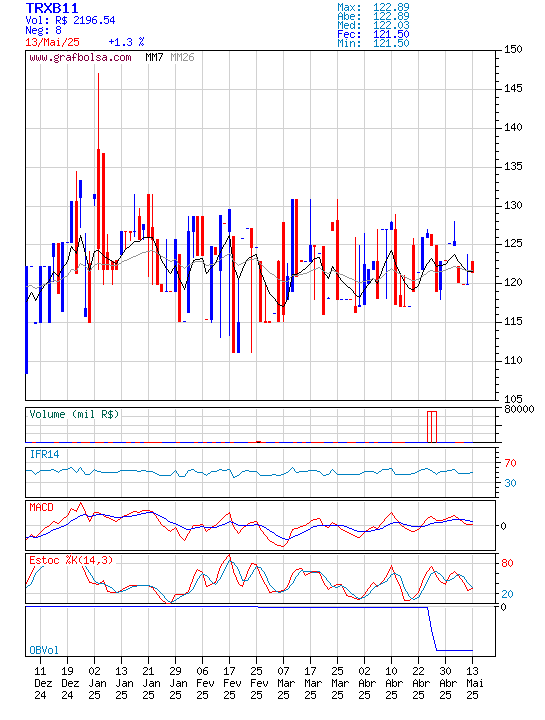
Task: Select the MM26 moving average label
Action: click(182, 57)
